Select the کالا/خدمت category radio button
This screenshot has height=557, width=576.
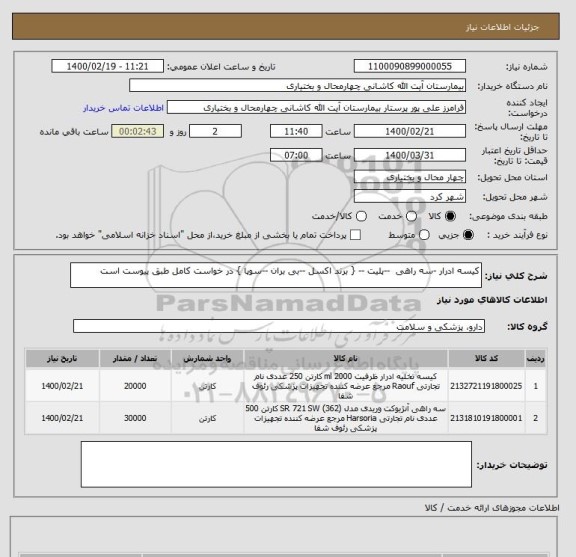361,216
